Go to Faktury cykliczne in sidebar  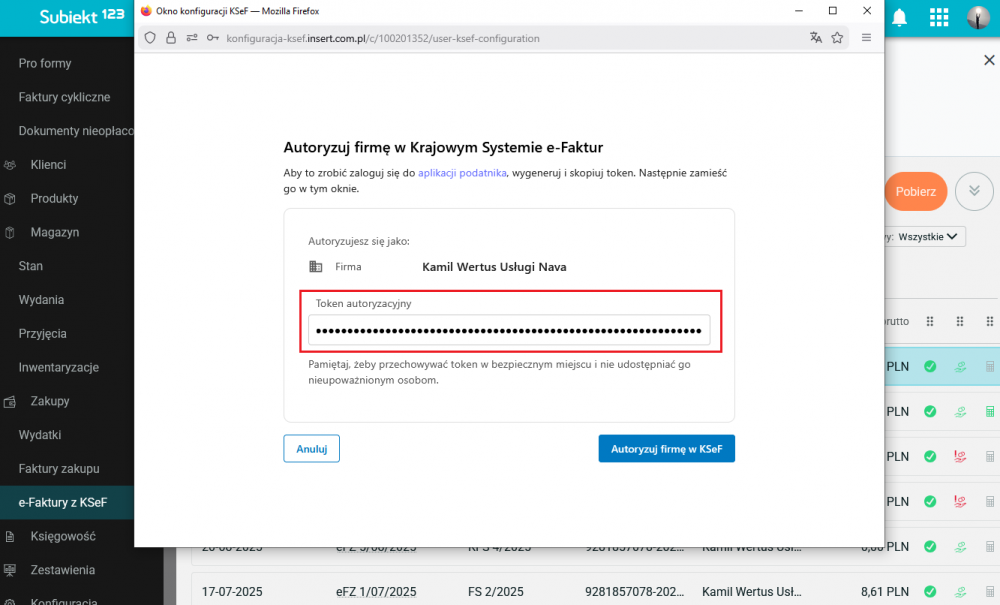[64, 97]
